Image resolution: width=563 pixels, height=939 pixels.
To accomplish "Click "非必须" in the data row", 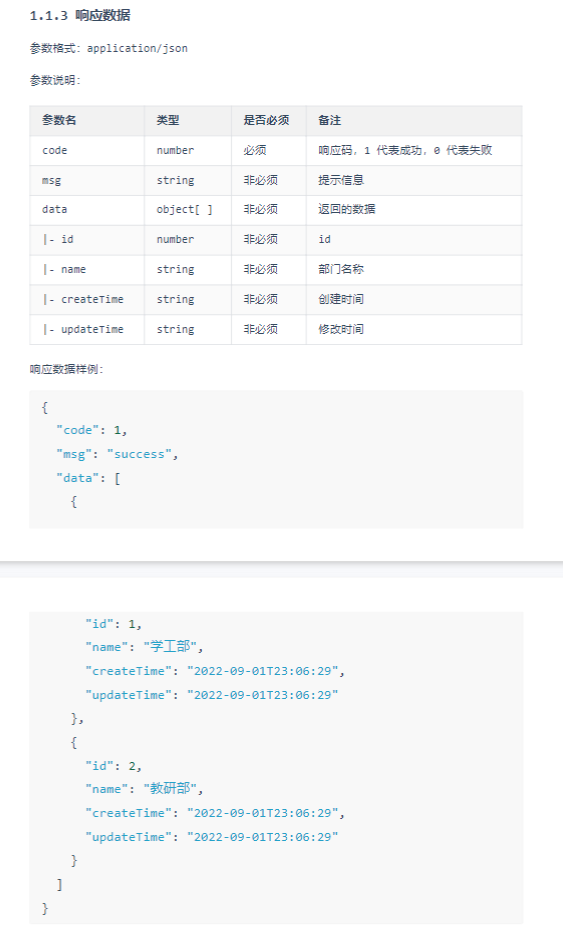I will tap(261, 209).
